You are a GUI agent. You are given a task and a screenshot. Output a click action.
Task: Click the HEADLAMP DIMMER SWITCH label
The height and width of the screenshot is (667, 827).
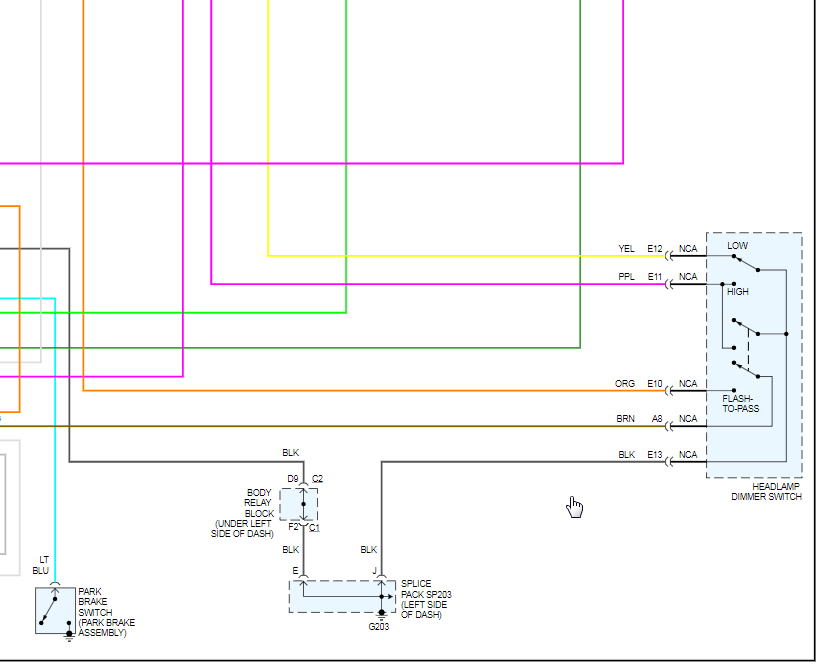click(x=766, y=491)
